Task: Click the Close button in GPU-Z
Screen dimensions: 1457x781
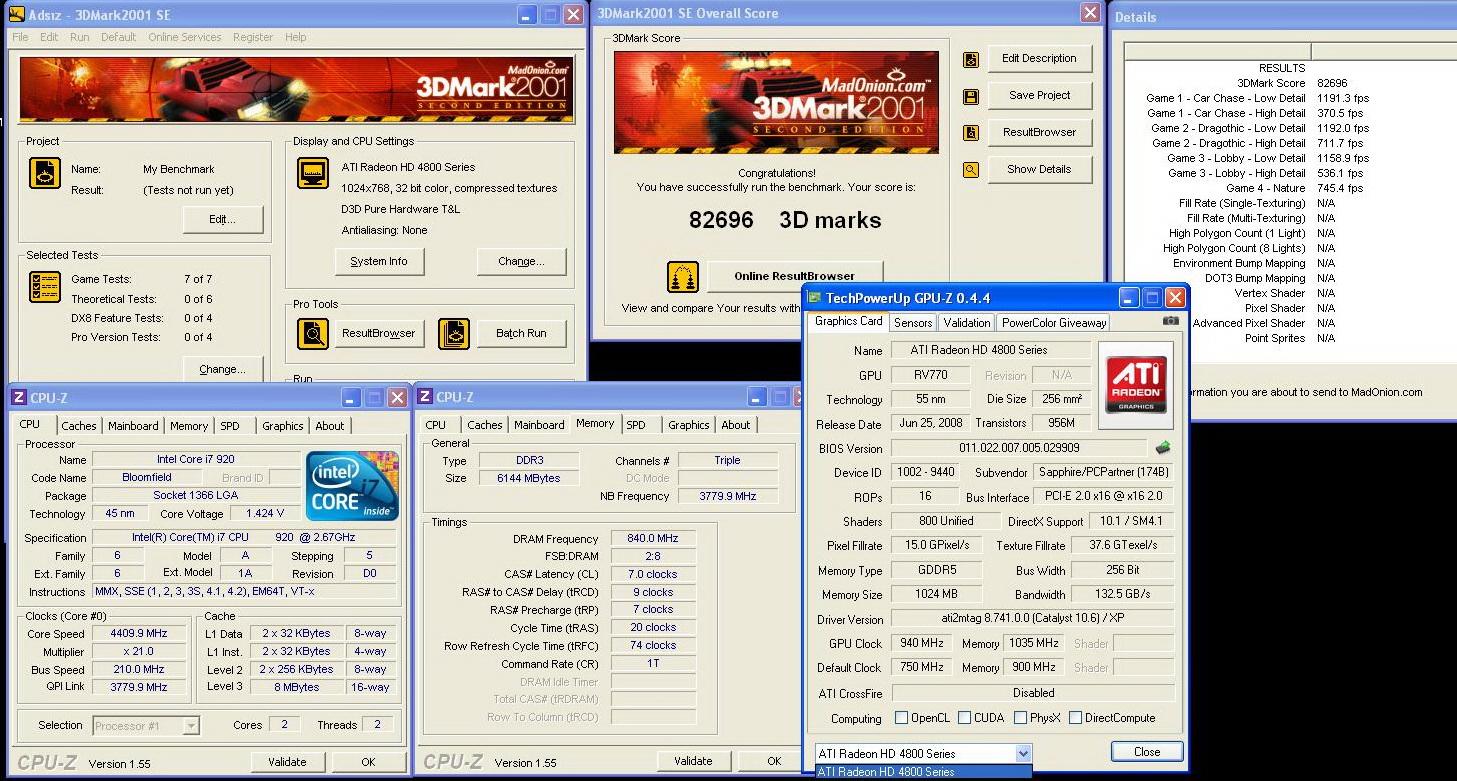Action: point(1147,752)
